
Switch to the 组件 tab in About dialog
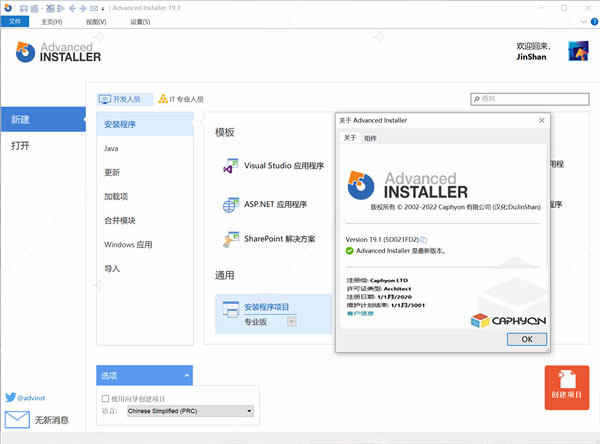[x=370, y=138]
